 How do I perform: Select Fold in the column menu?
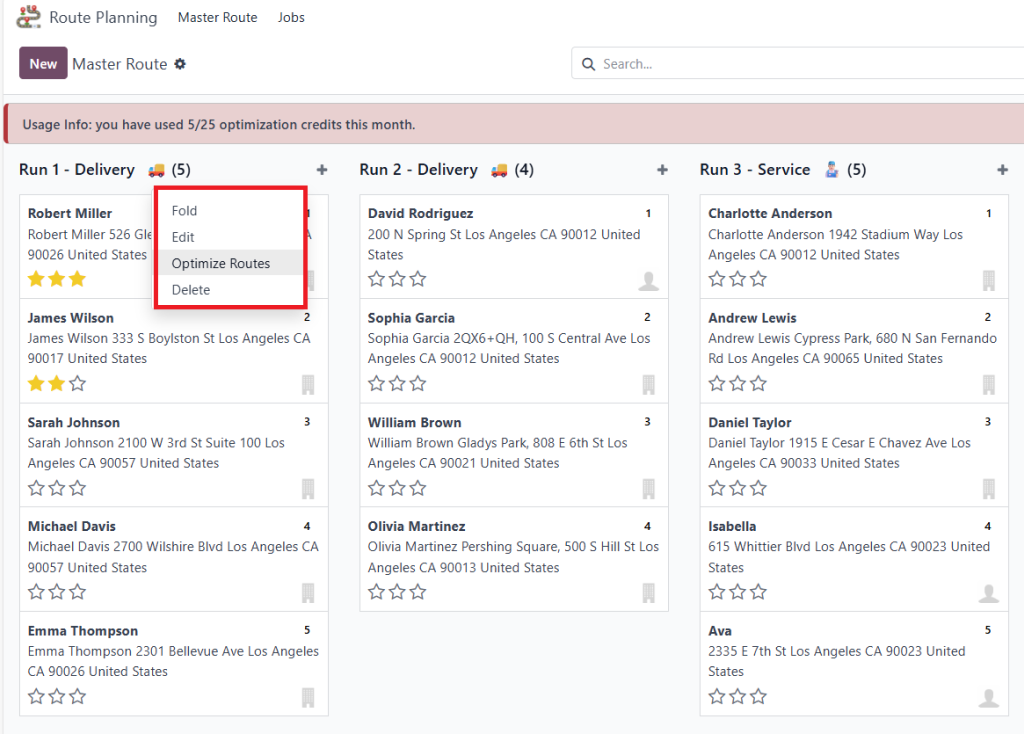(184, 211)
